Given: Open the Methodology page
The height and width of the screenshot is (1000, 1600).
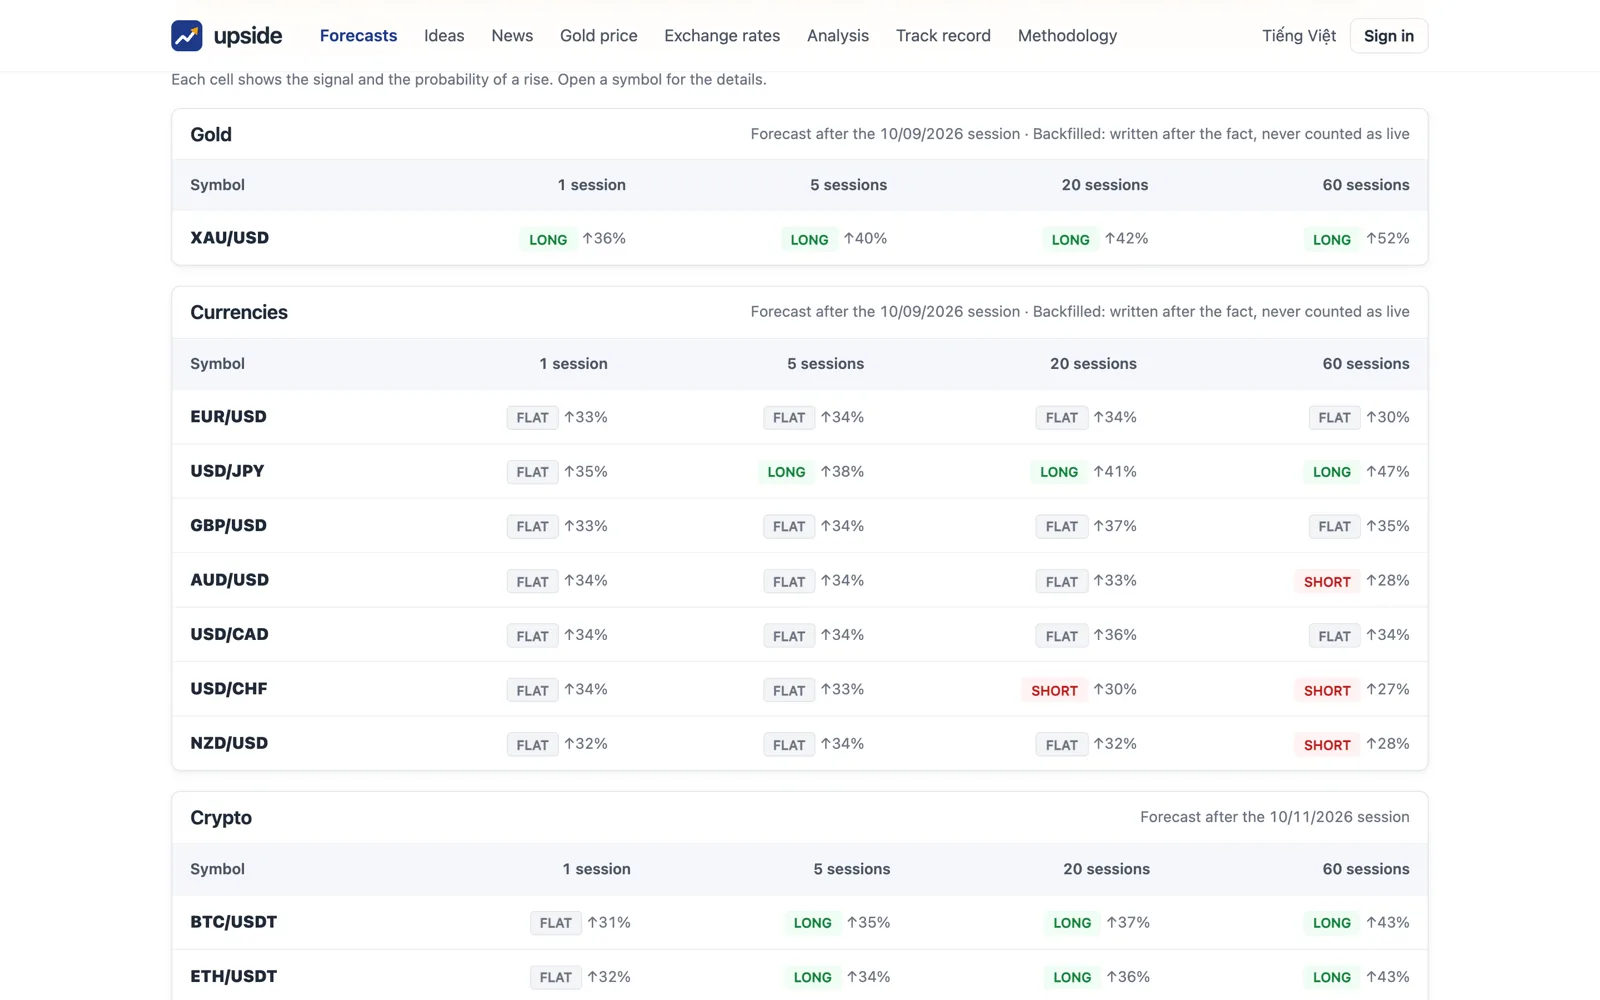Looking at the screenshot, I should (1067, 36).
